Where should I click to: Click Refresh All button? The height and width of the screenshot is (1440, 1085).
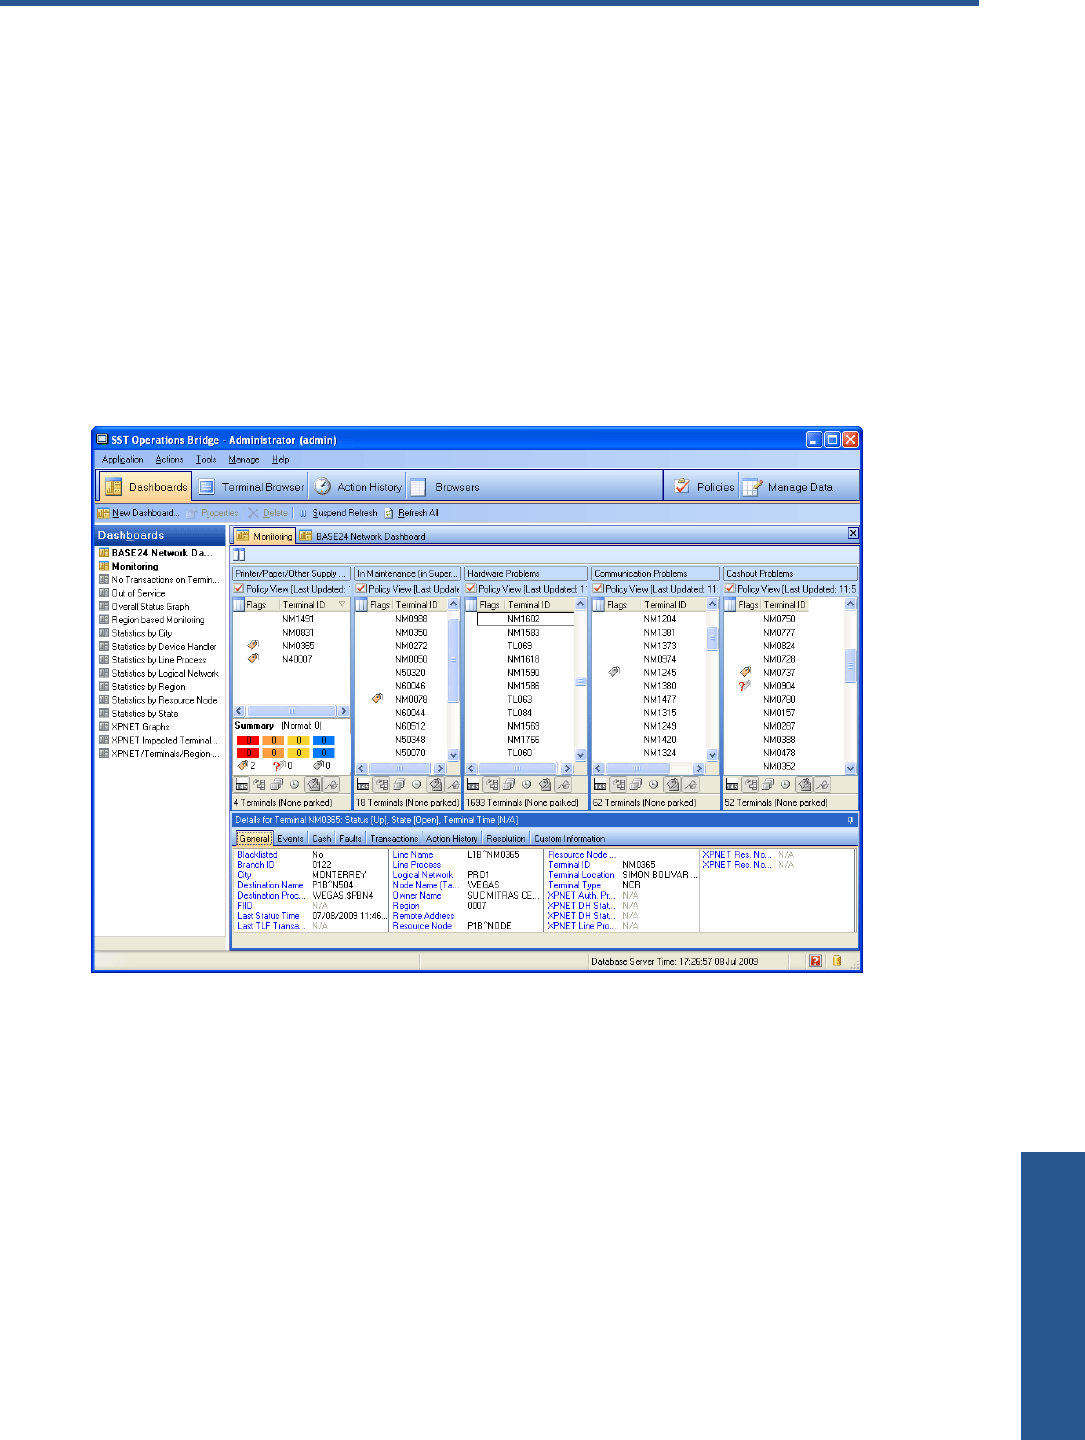click(412, 513)
